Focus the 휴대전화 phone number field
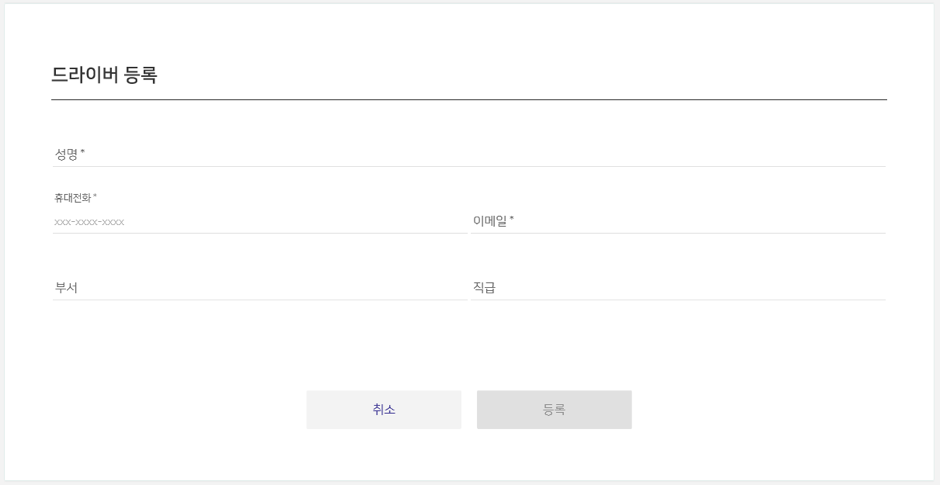 pos(260,222)
